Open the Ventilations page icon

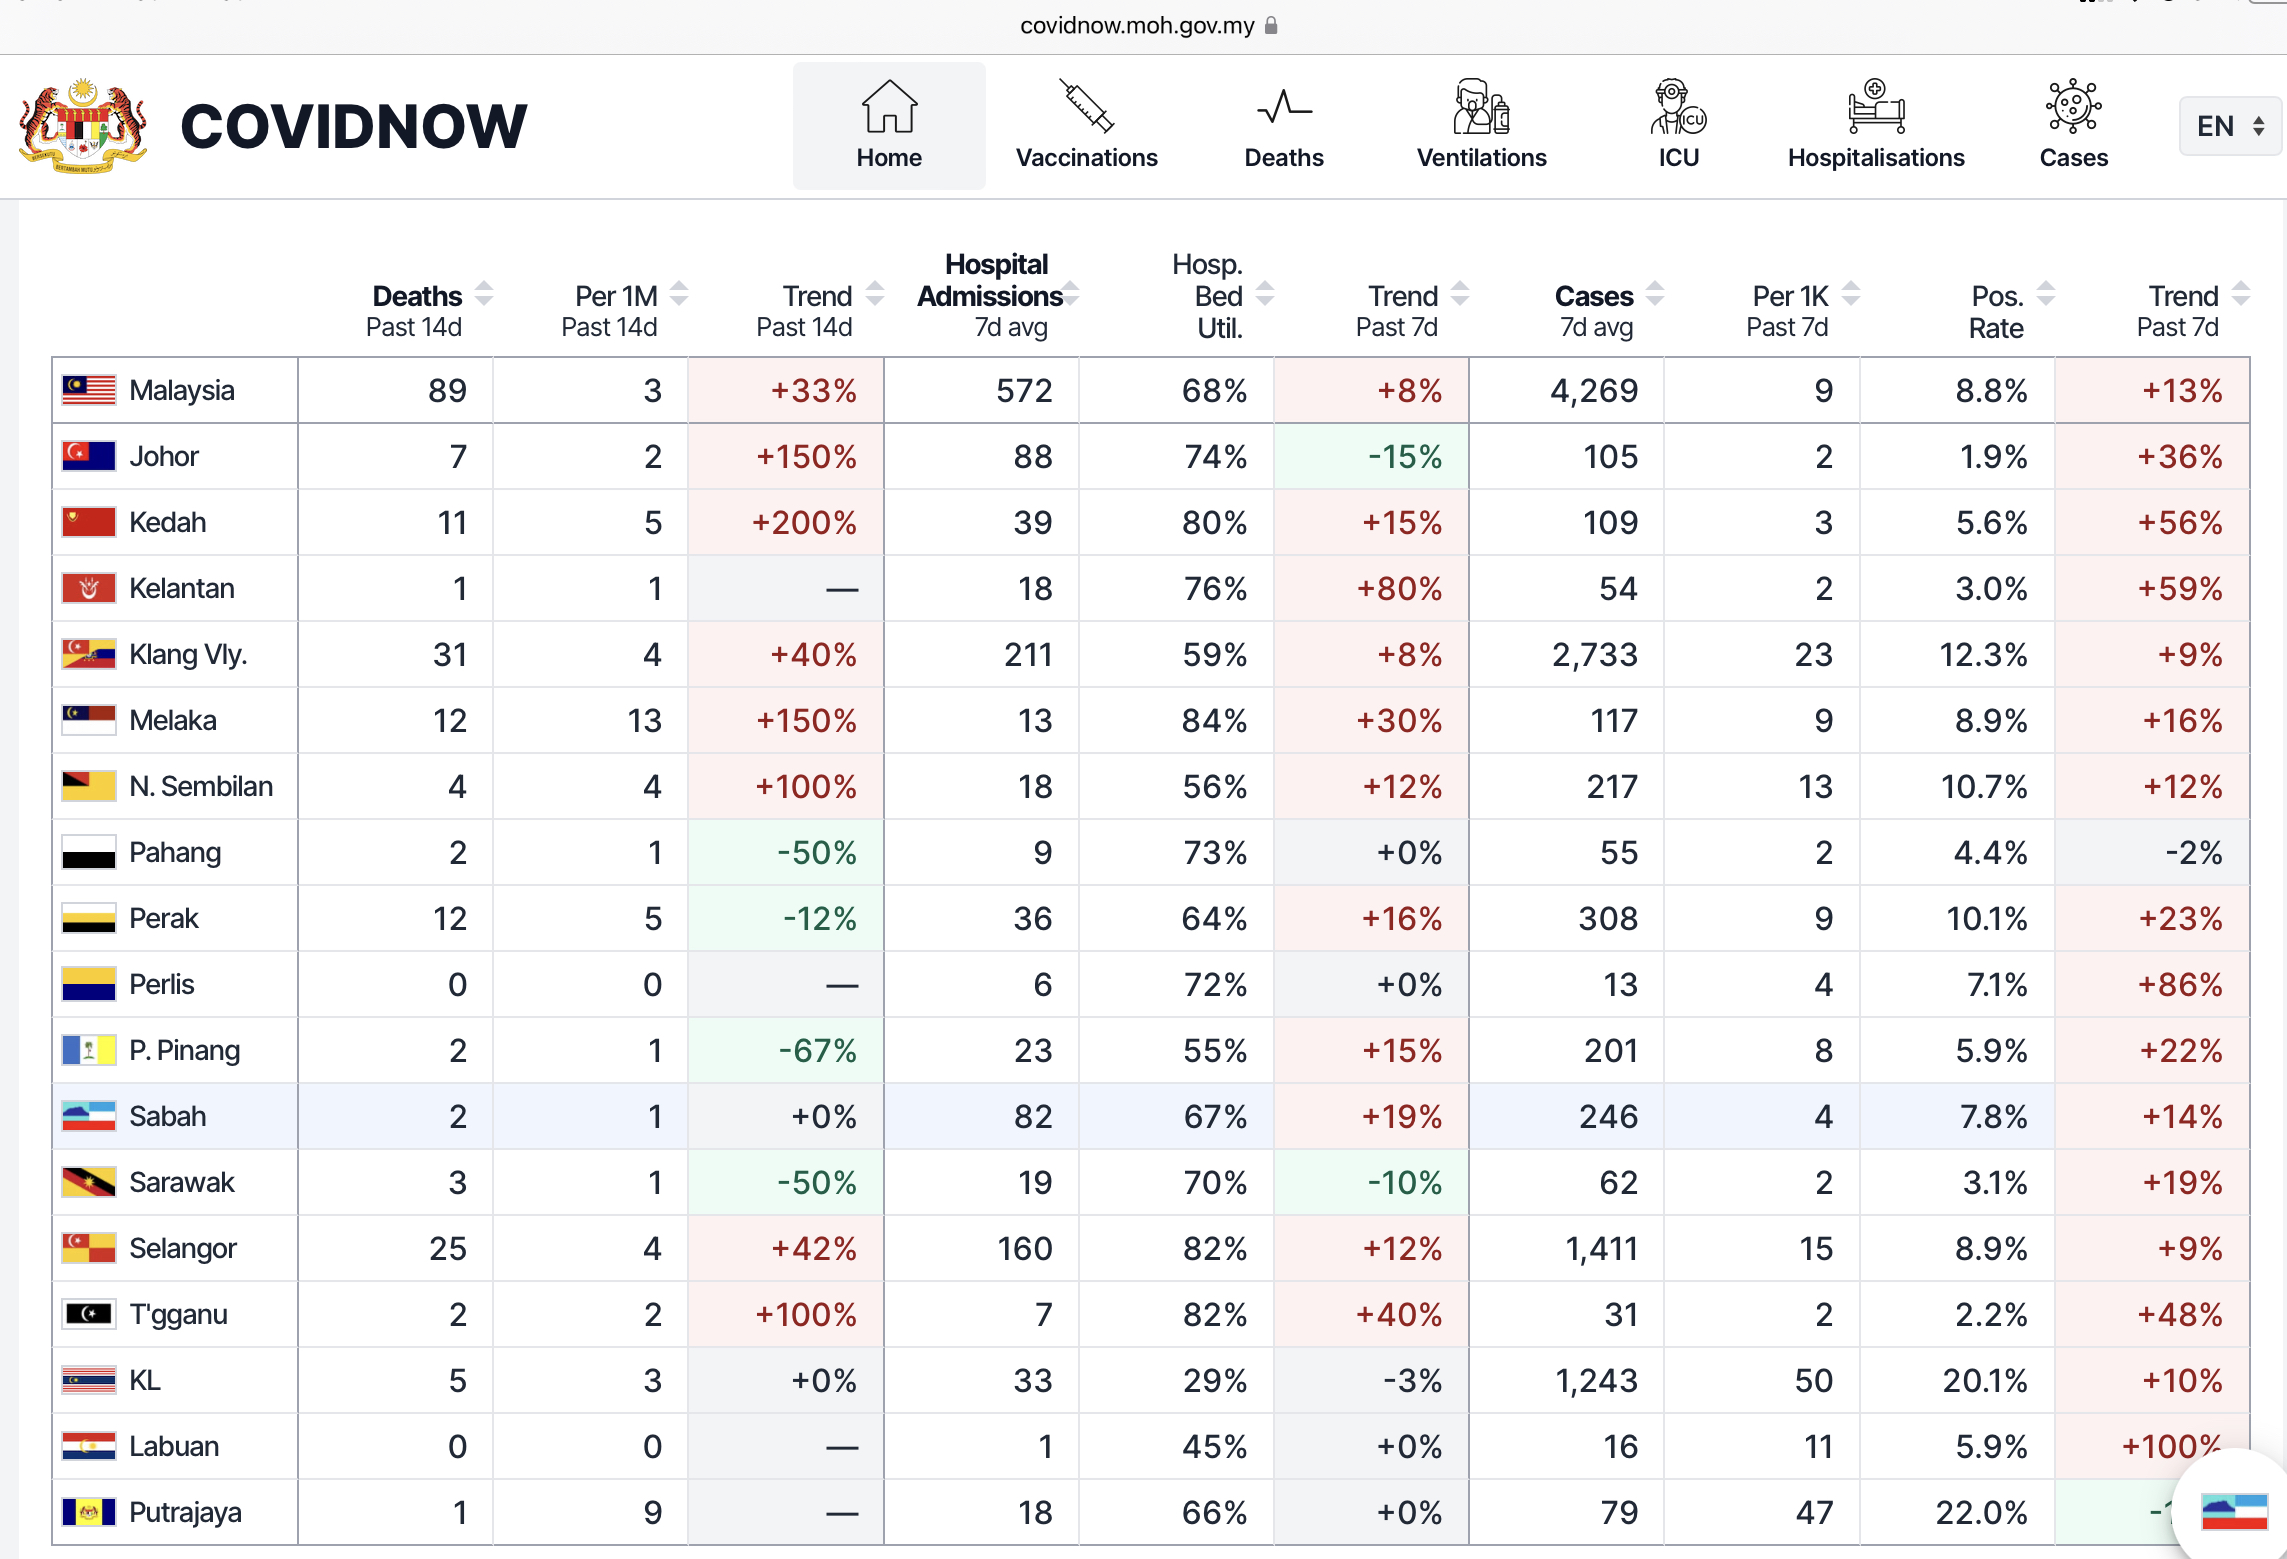point(1481,107)
